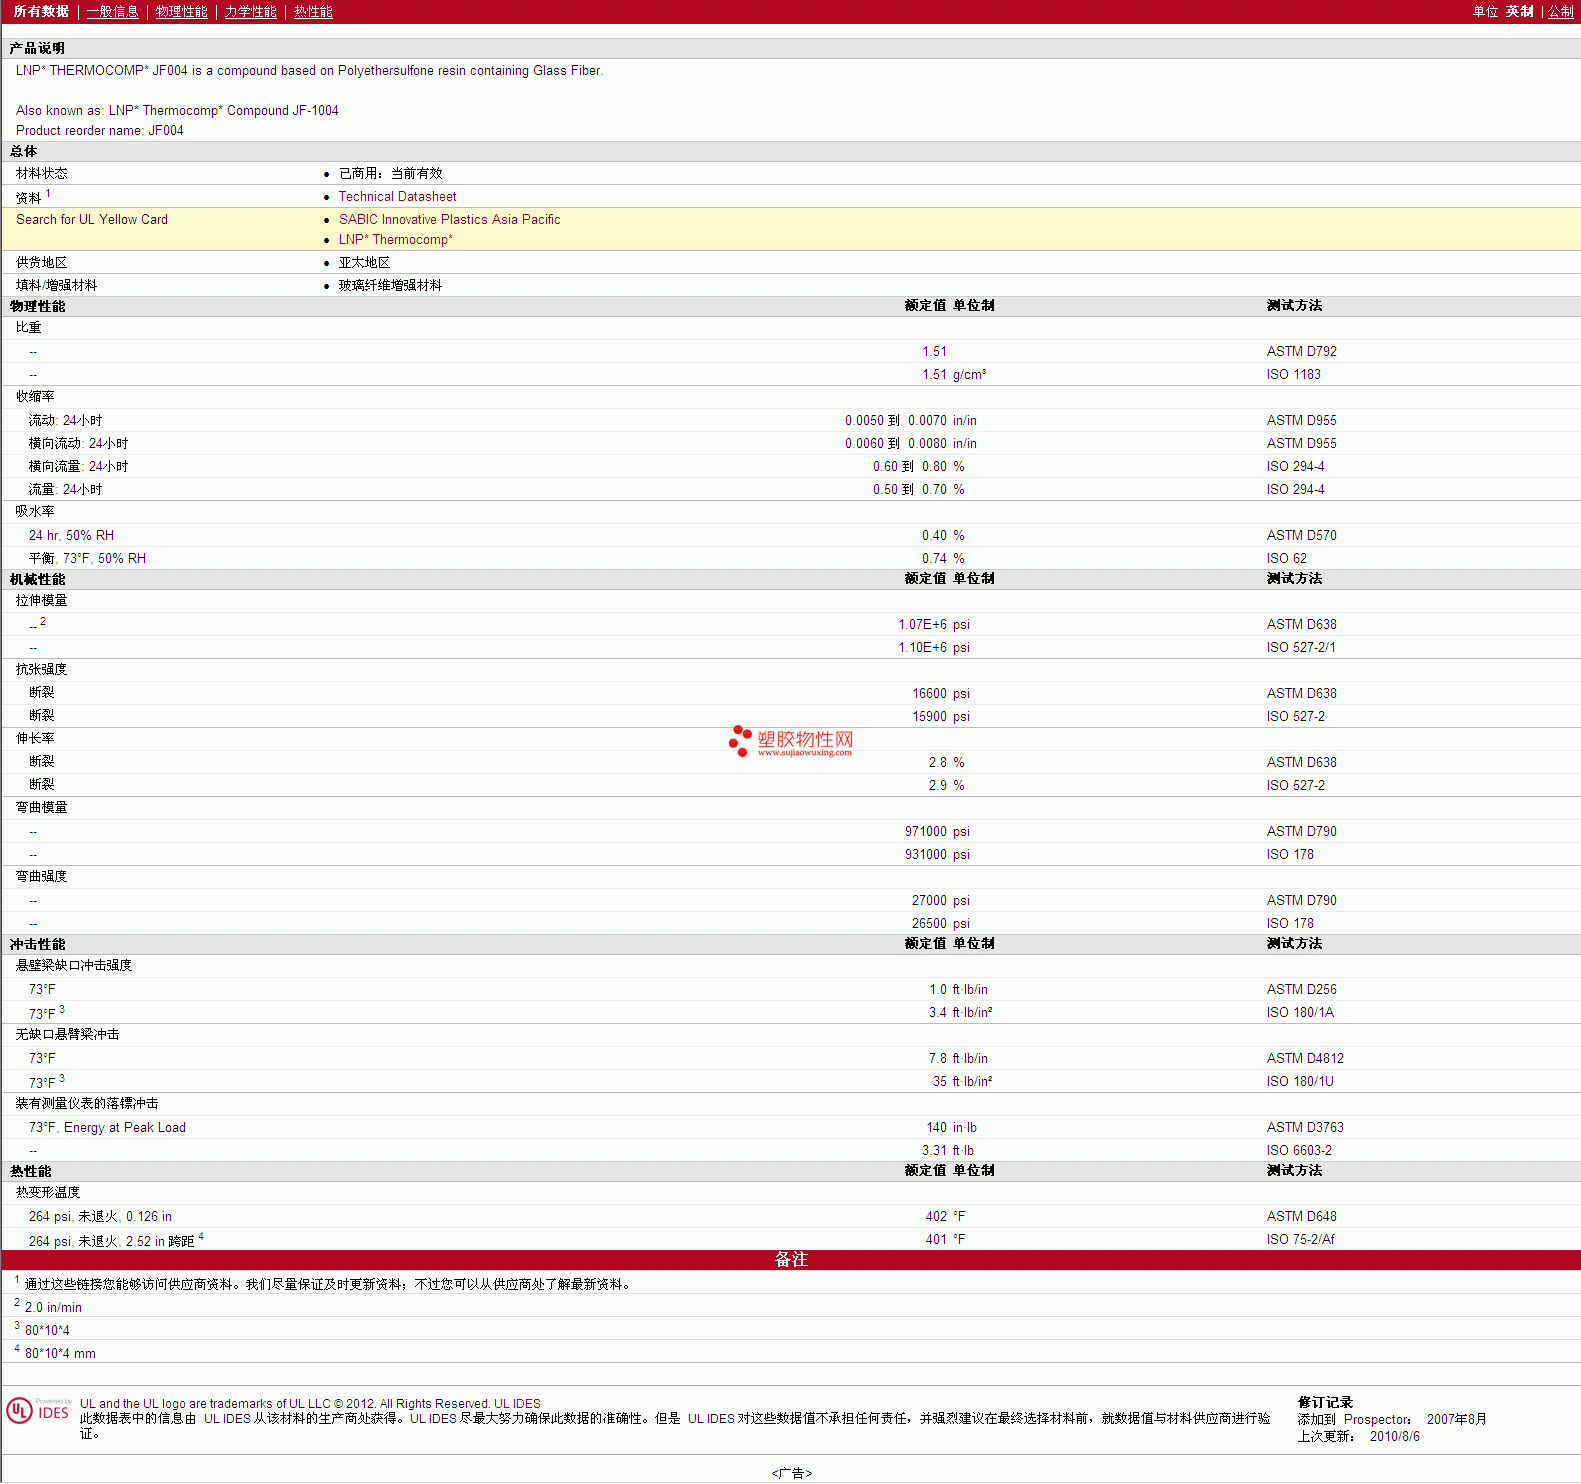Click the 无缺口悬臂梁冲击 label

68,1035
